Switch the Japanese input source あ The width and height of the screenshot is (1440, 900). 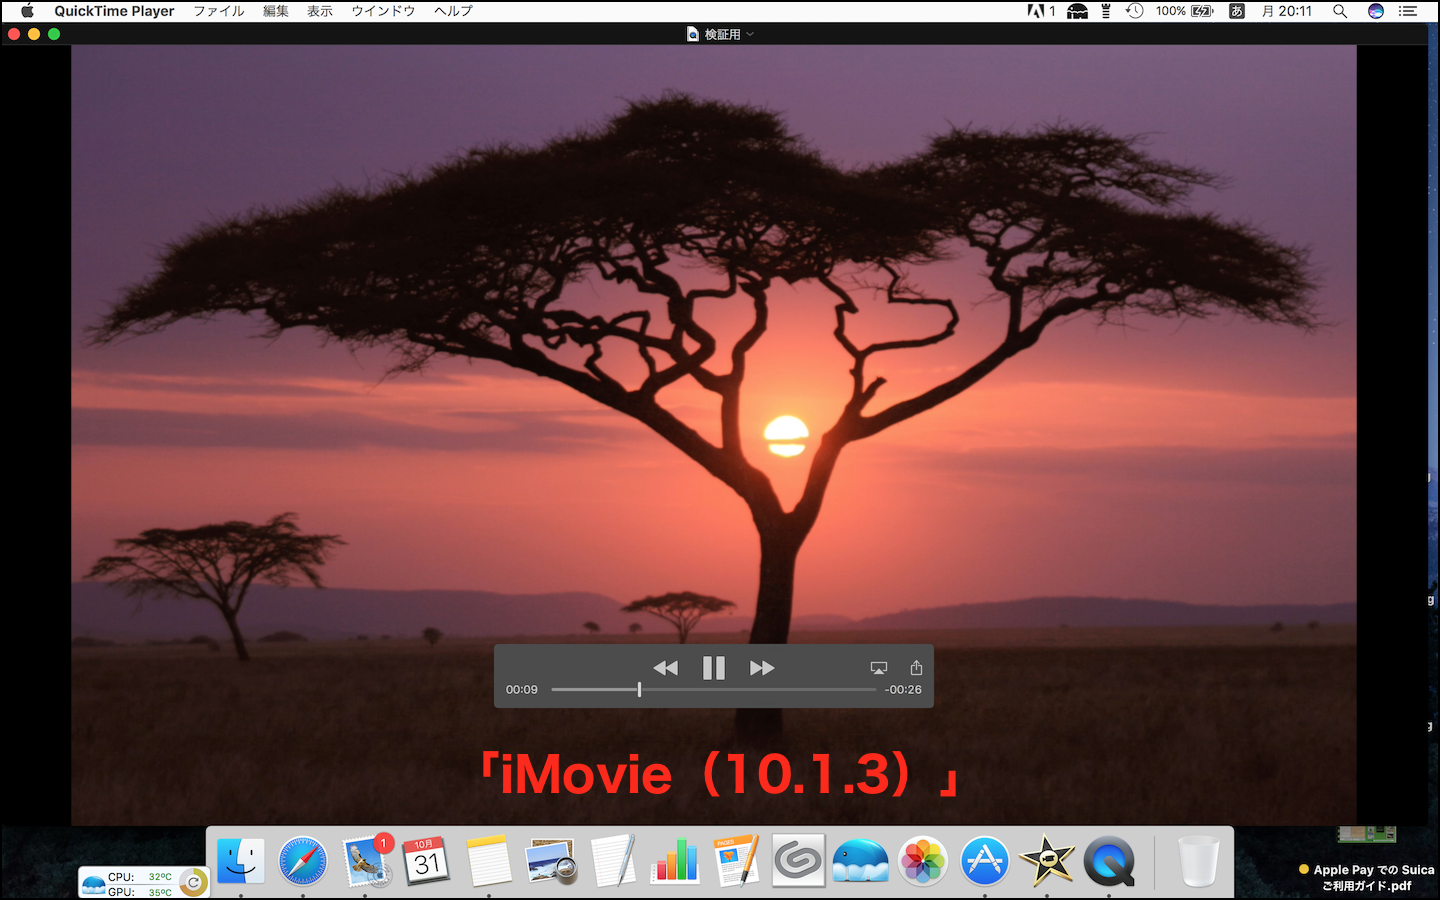(x=1237, y=11)
